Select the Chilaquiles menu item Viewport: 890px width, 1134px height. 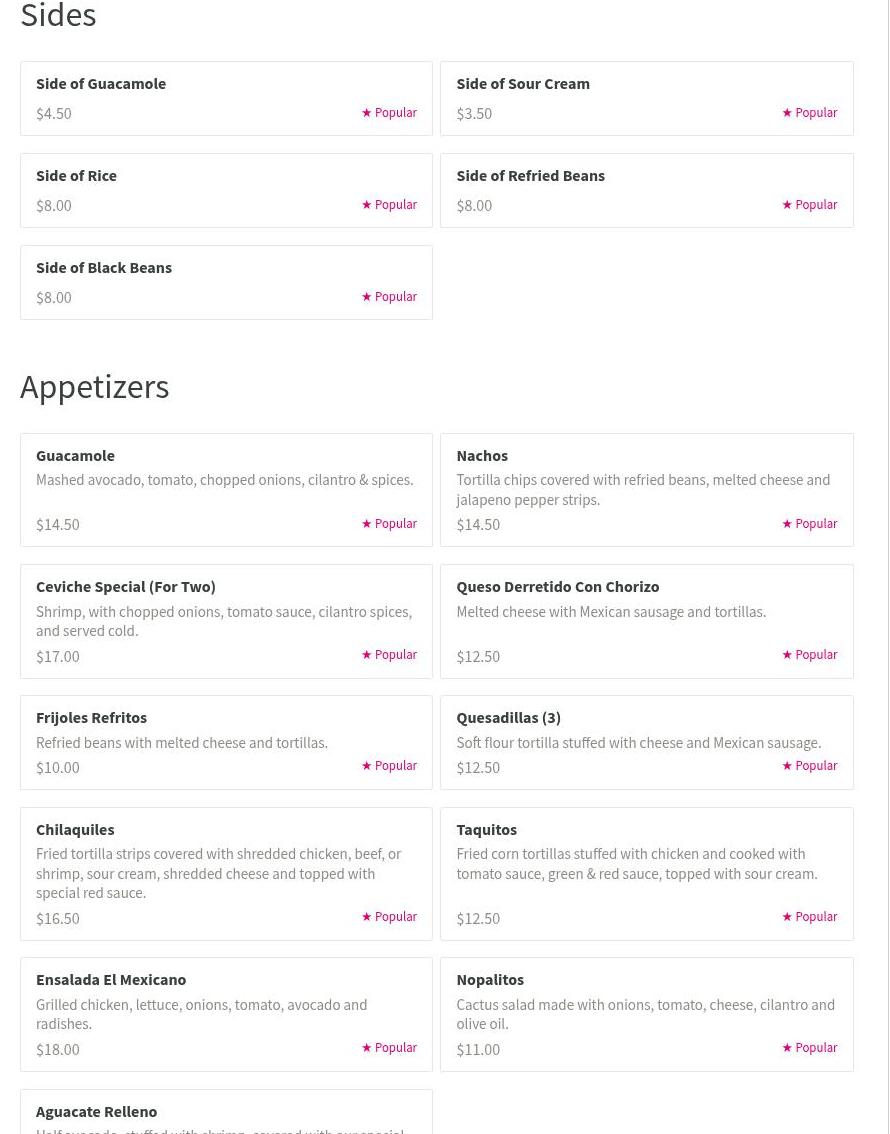pos(75,830)
